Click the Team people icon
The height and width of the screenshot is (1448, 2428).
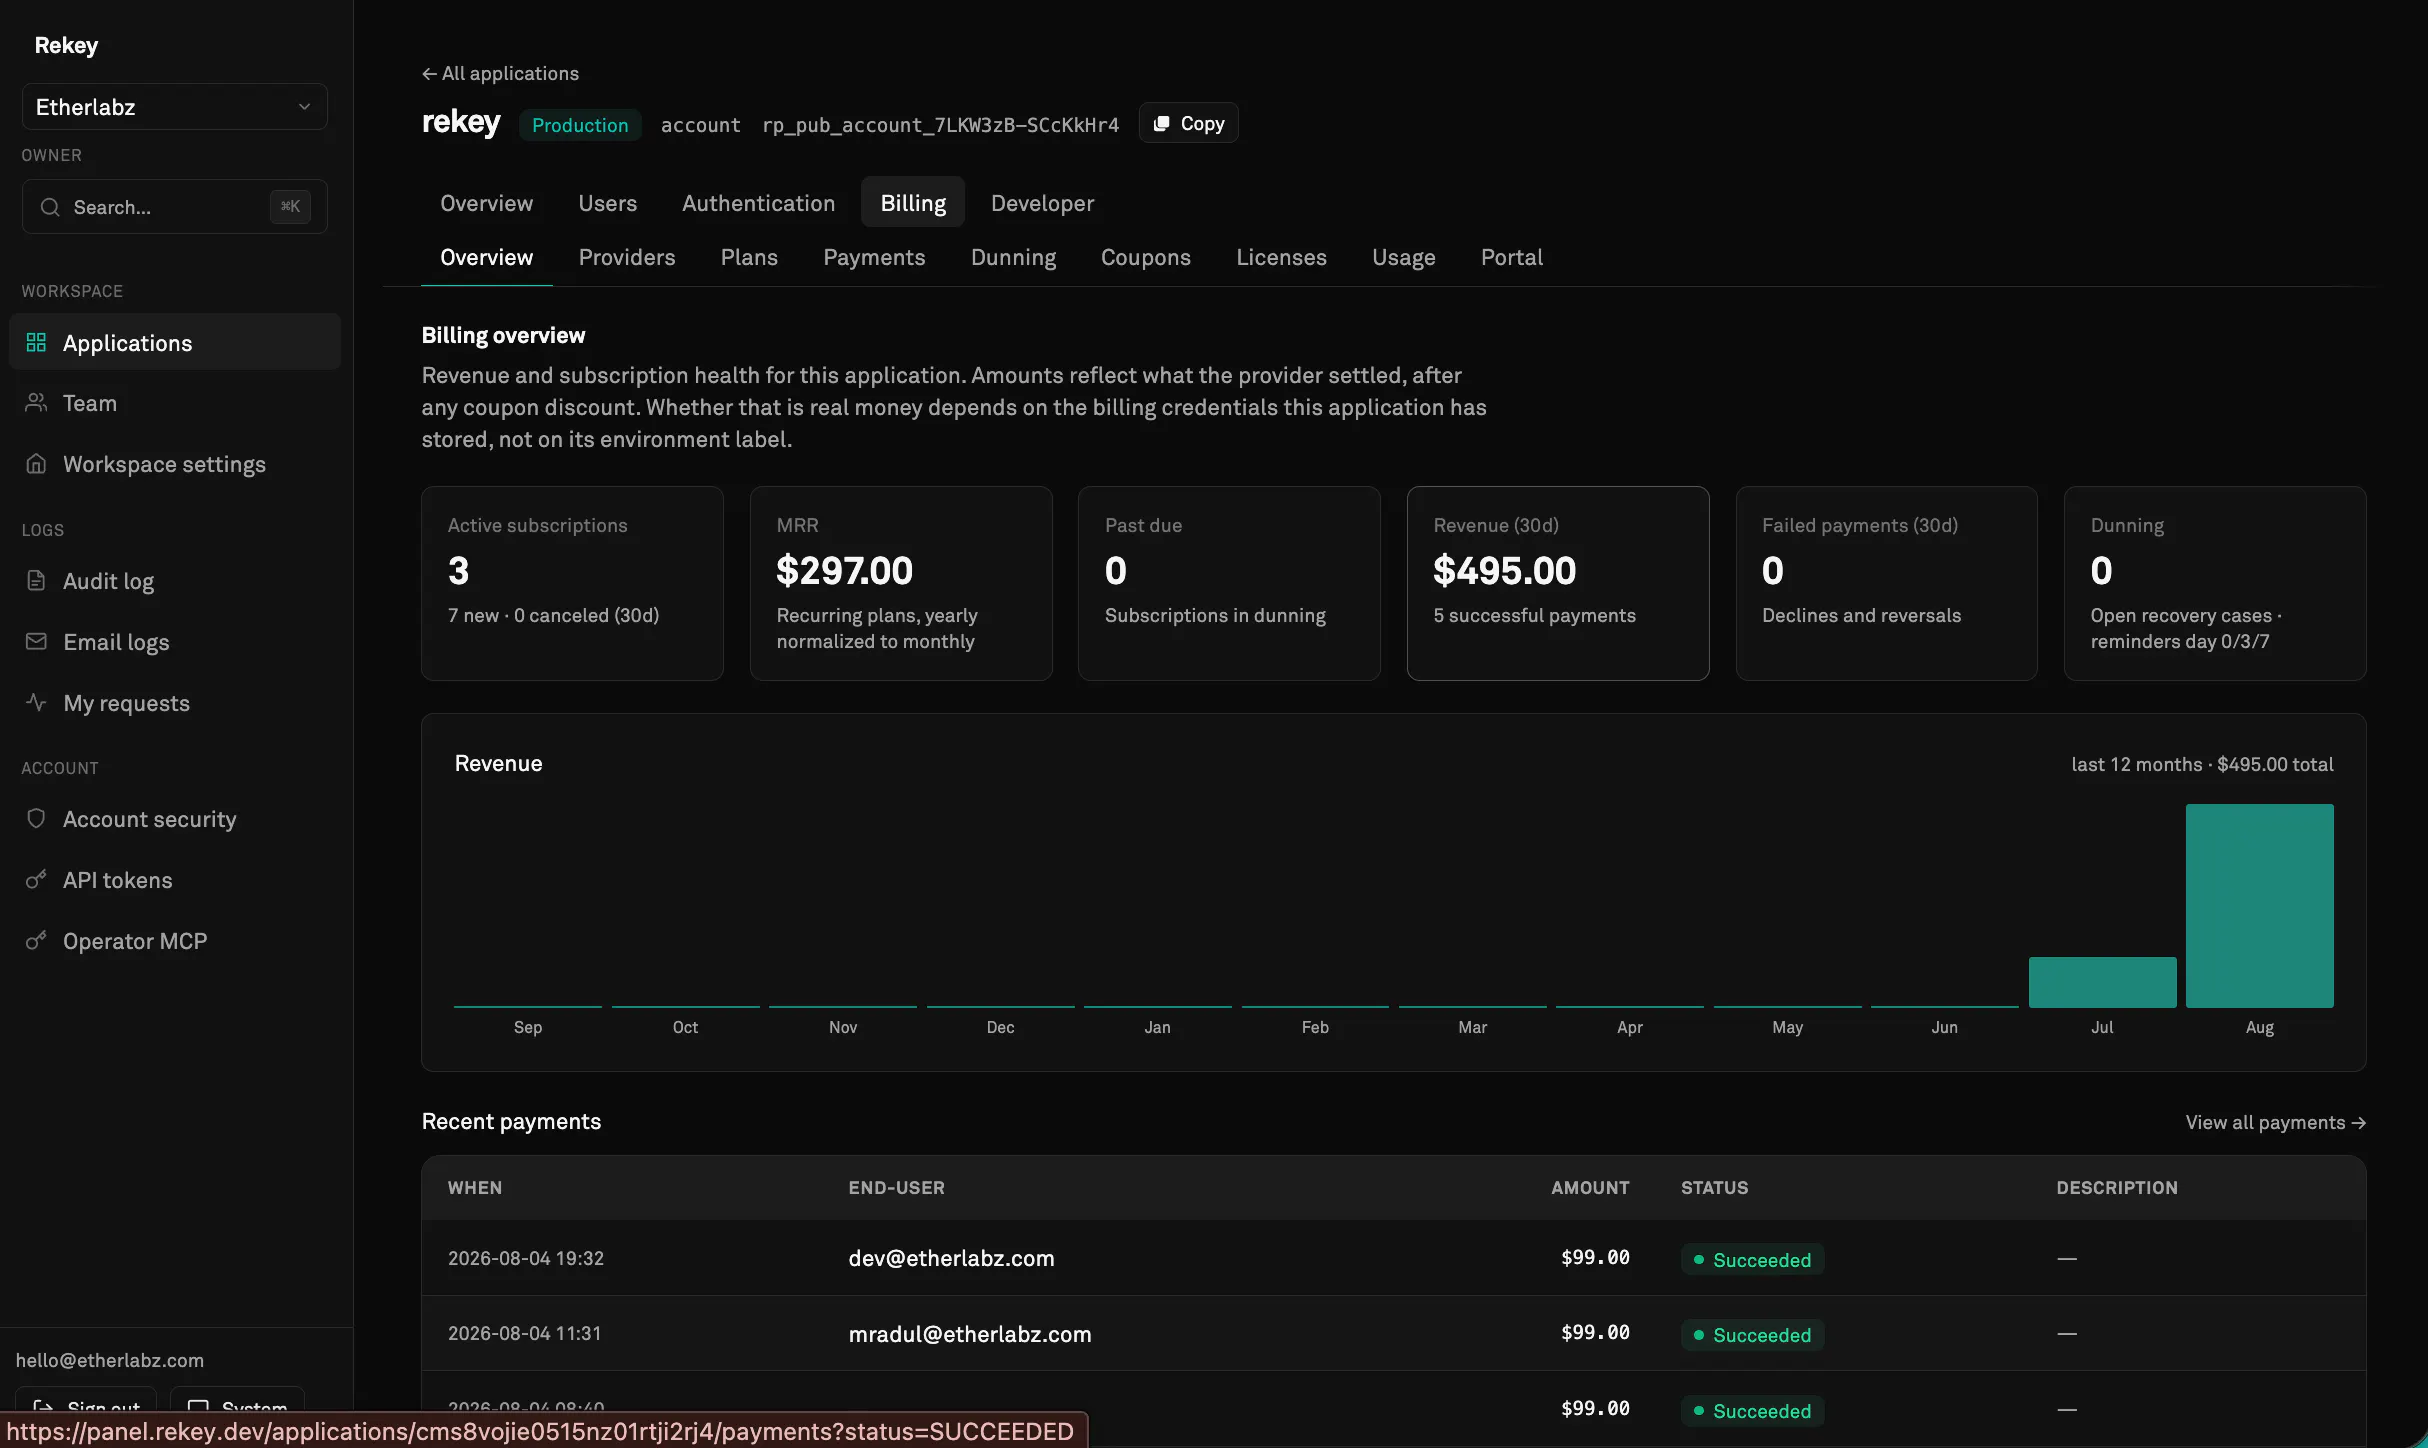coord(36,402)
